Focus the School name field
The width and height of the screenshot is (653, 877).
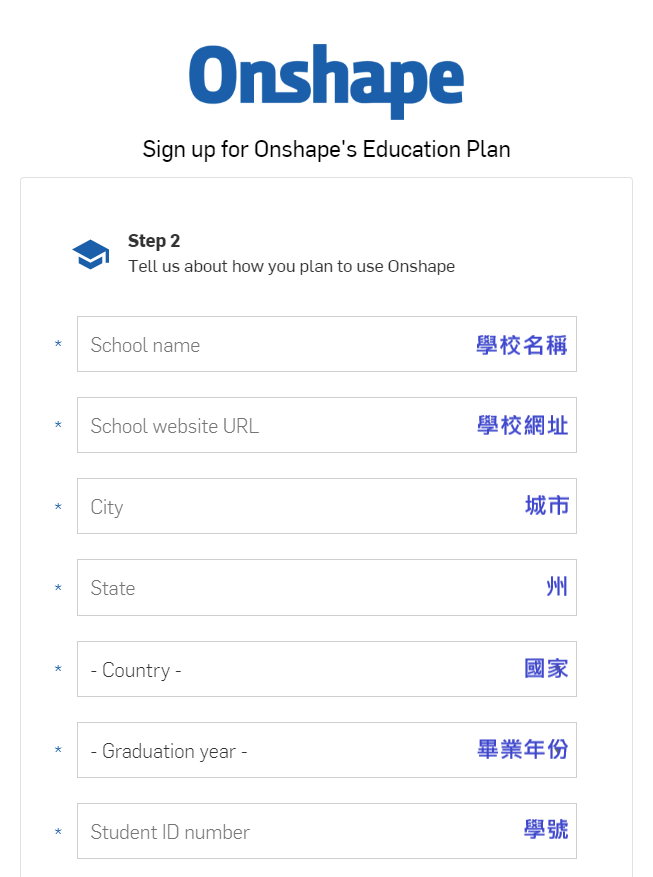[x=326, y=344]
